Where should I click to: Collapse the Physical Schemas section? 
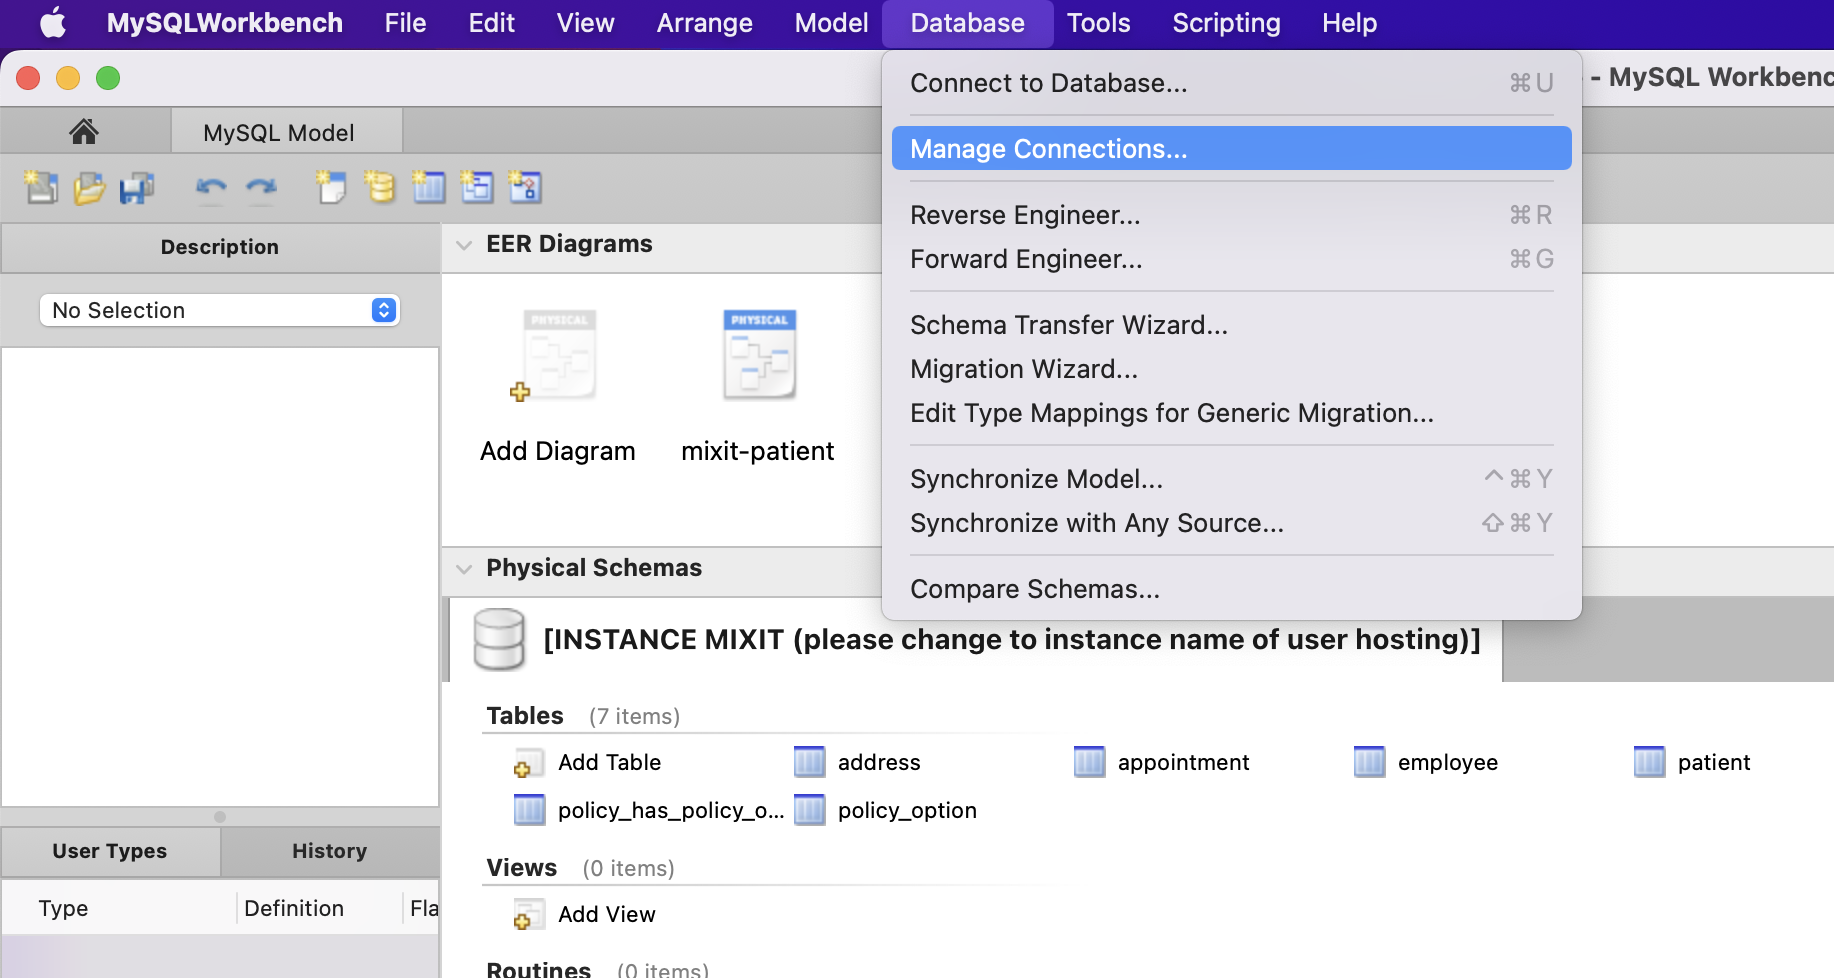click(x=464, y=569)
